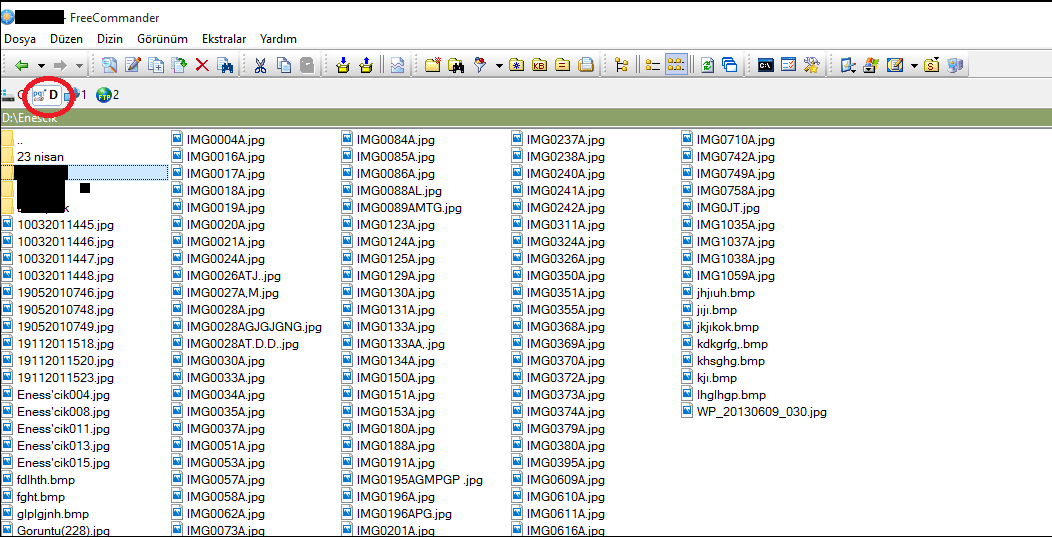This screenshot has height=537, width=1052.
Task: Click the folder tree view icon
Action: pyautogui.click(x=621, y=65)
